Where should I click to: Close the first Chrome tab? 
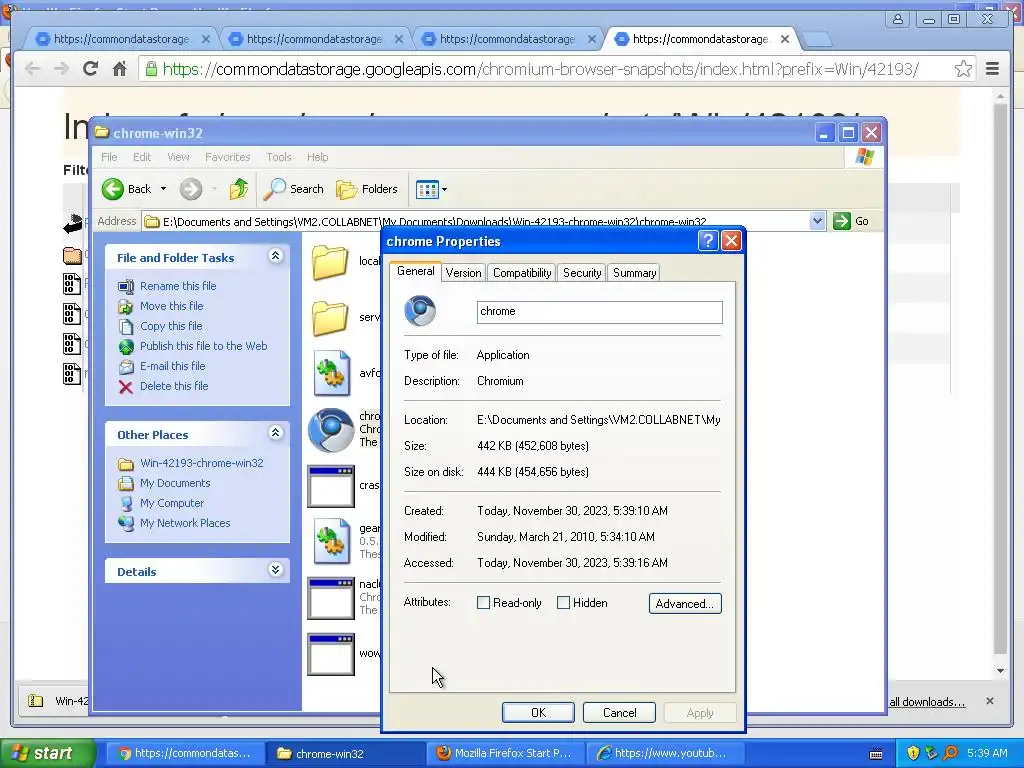coord(206,39)
